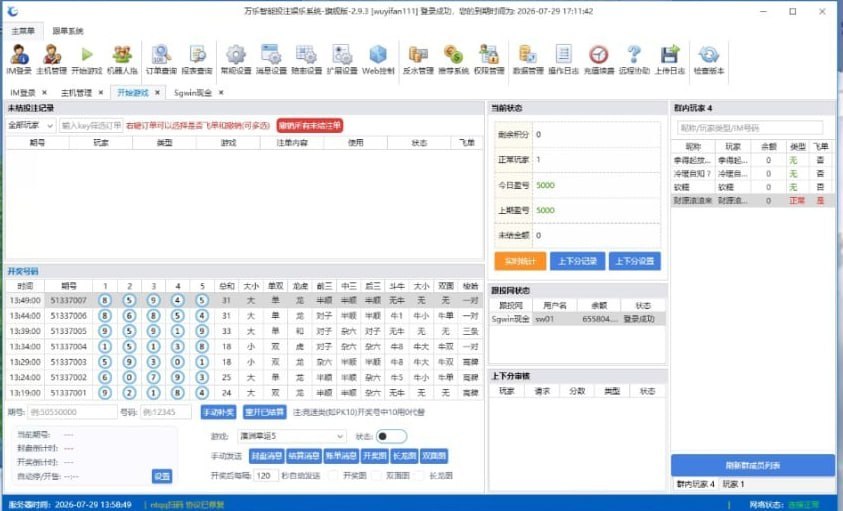Screen dimensions: 843x511
Task: Click the 重开已结算 button
Action: pos(265,412)
